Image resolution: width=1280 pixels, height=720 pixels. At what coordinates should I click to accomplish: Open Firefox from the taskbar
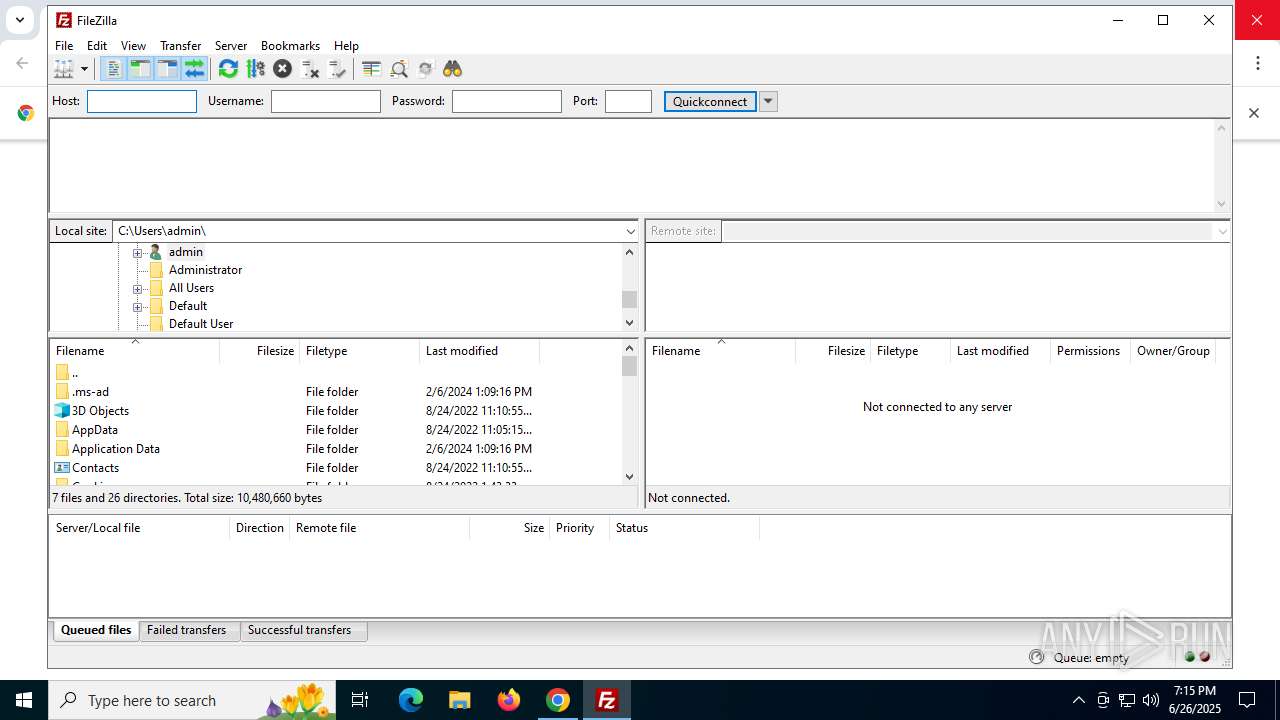point(509,700)
